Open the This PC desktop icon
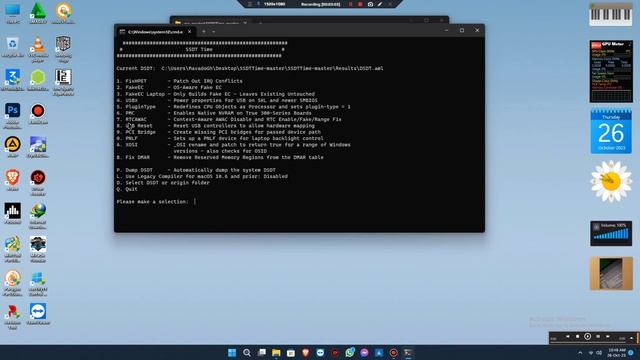This screenshot has height=360, width=640. tap(12, 13)
